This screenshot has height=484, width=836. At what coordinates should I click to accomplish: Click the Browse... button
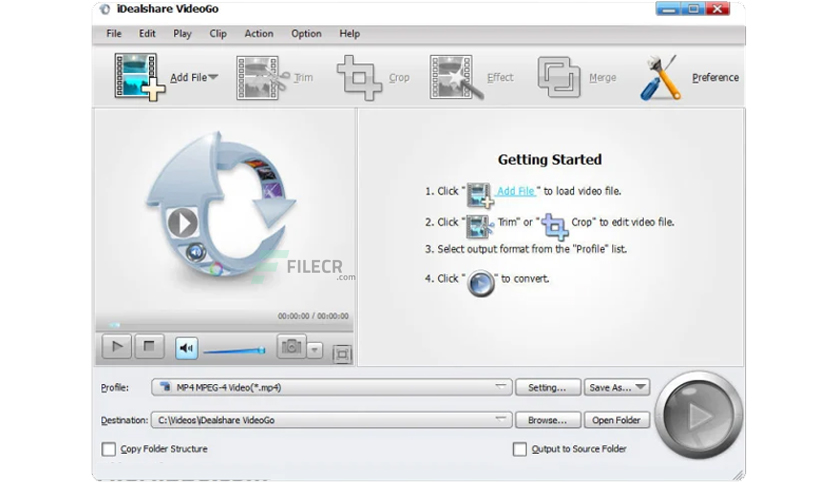click(548, 420)
